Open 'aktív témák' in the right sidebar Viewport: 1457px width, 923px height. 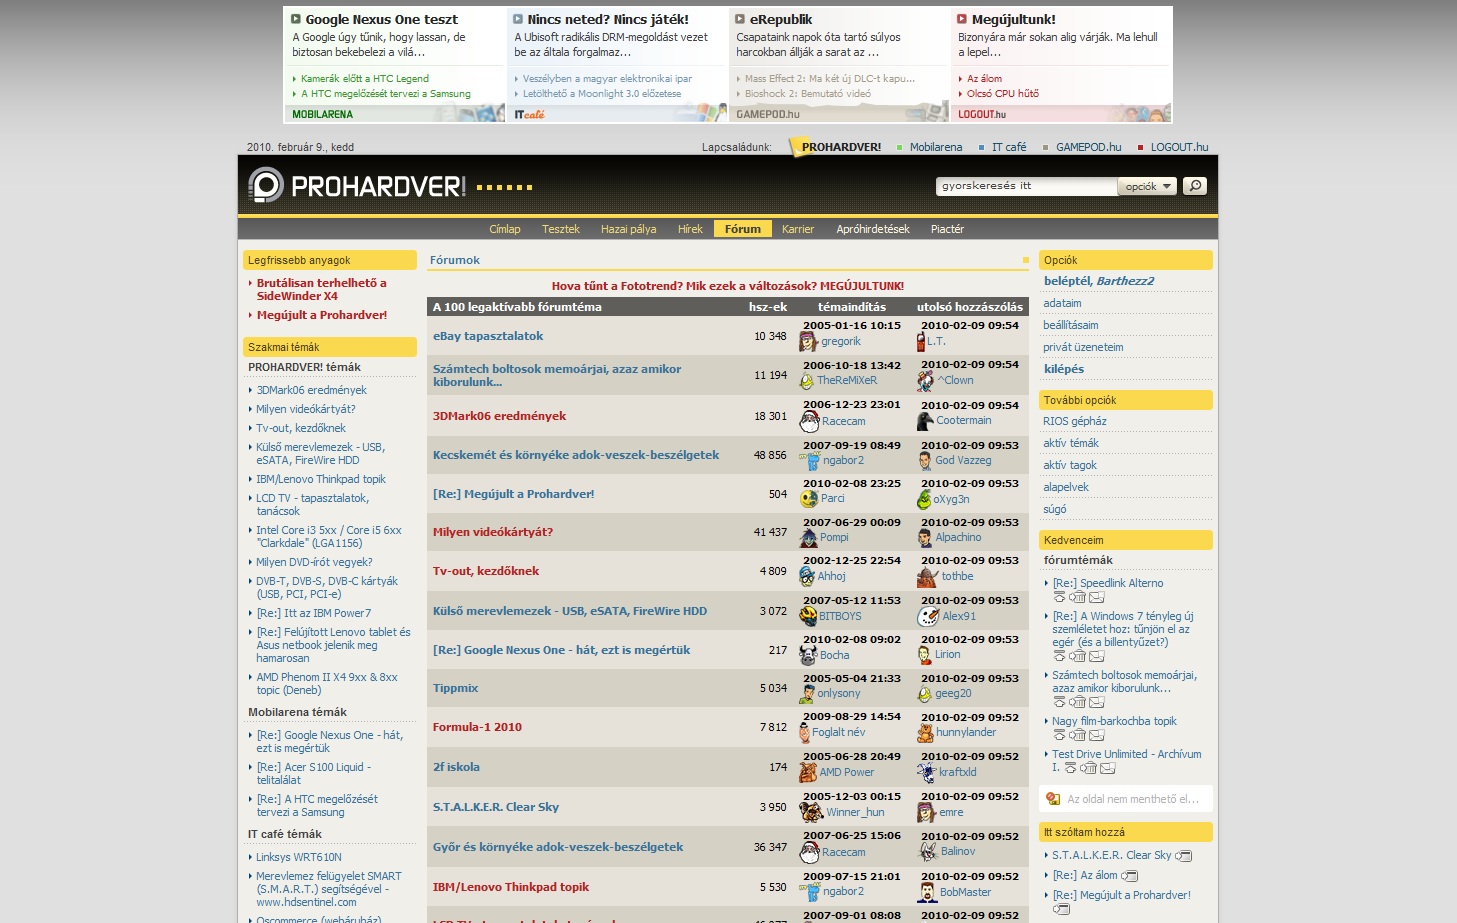point(1071,443)
